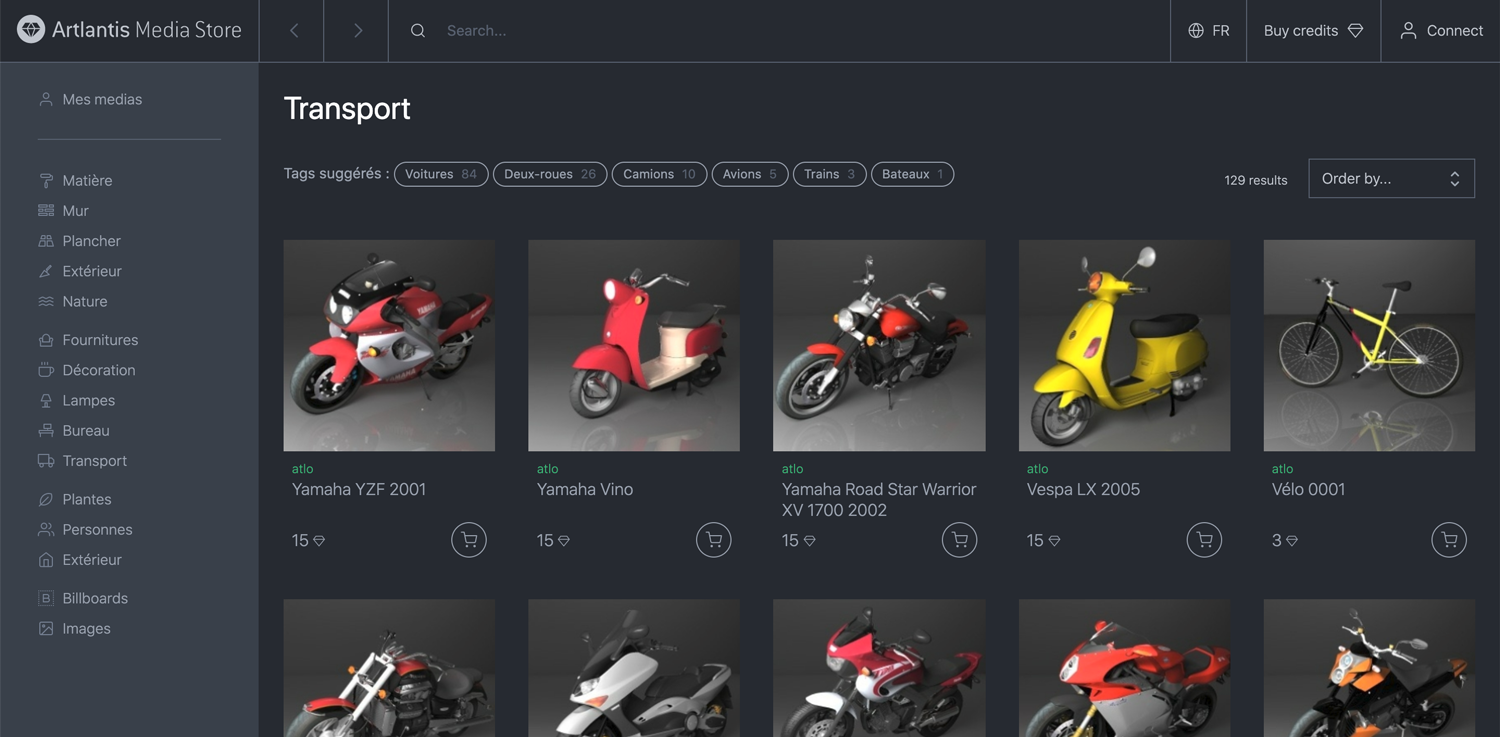The image size is (1500, 737).
Task: Click the Mur brick wall icon
Action: coord(46,211)
